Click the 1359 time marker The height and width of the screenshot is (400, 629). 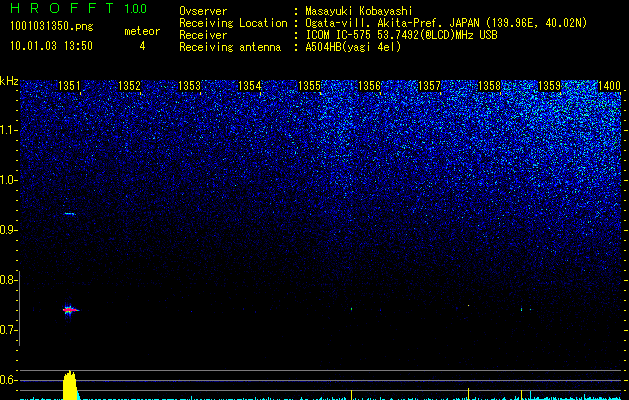[x=550, y=86]
